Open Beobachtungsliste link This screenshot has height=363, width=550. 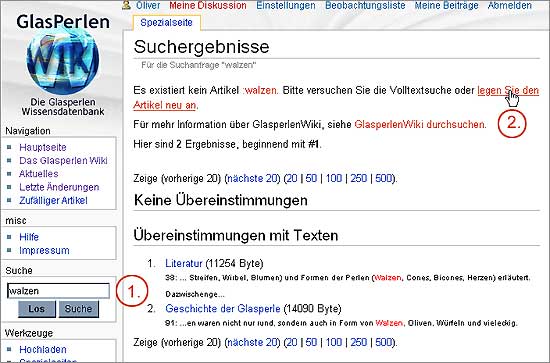(365, 5)
